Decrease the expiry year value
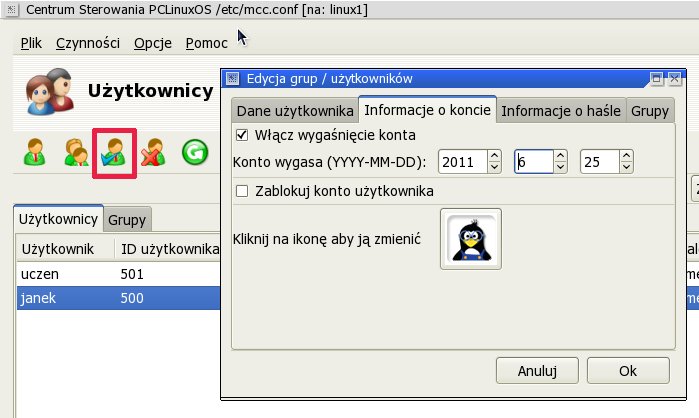The height and width of the screenshot is (418, 699). click(x=494, y=167)
